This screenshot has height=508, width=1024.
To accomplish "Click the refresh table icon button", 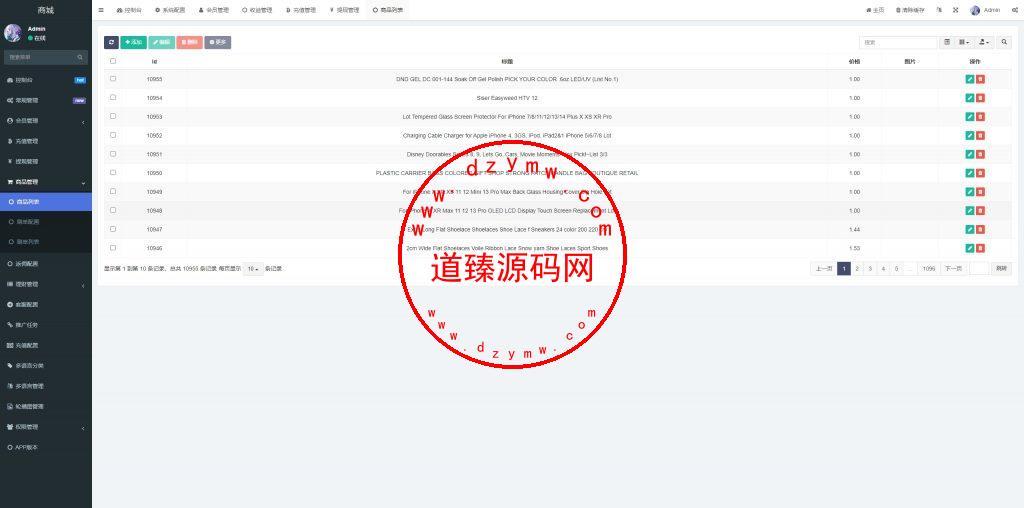I will tap(111, 42).
